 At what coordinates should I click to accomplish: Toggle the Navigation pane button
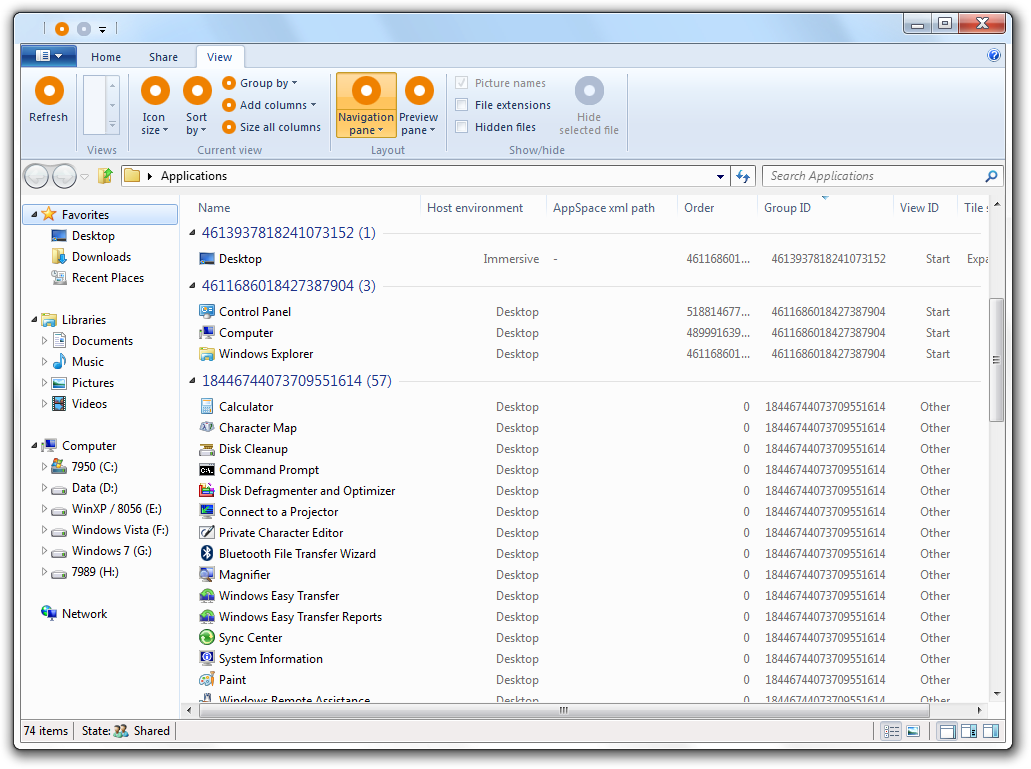tap(366, 105)
